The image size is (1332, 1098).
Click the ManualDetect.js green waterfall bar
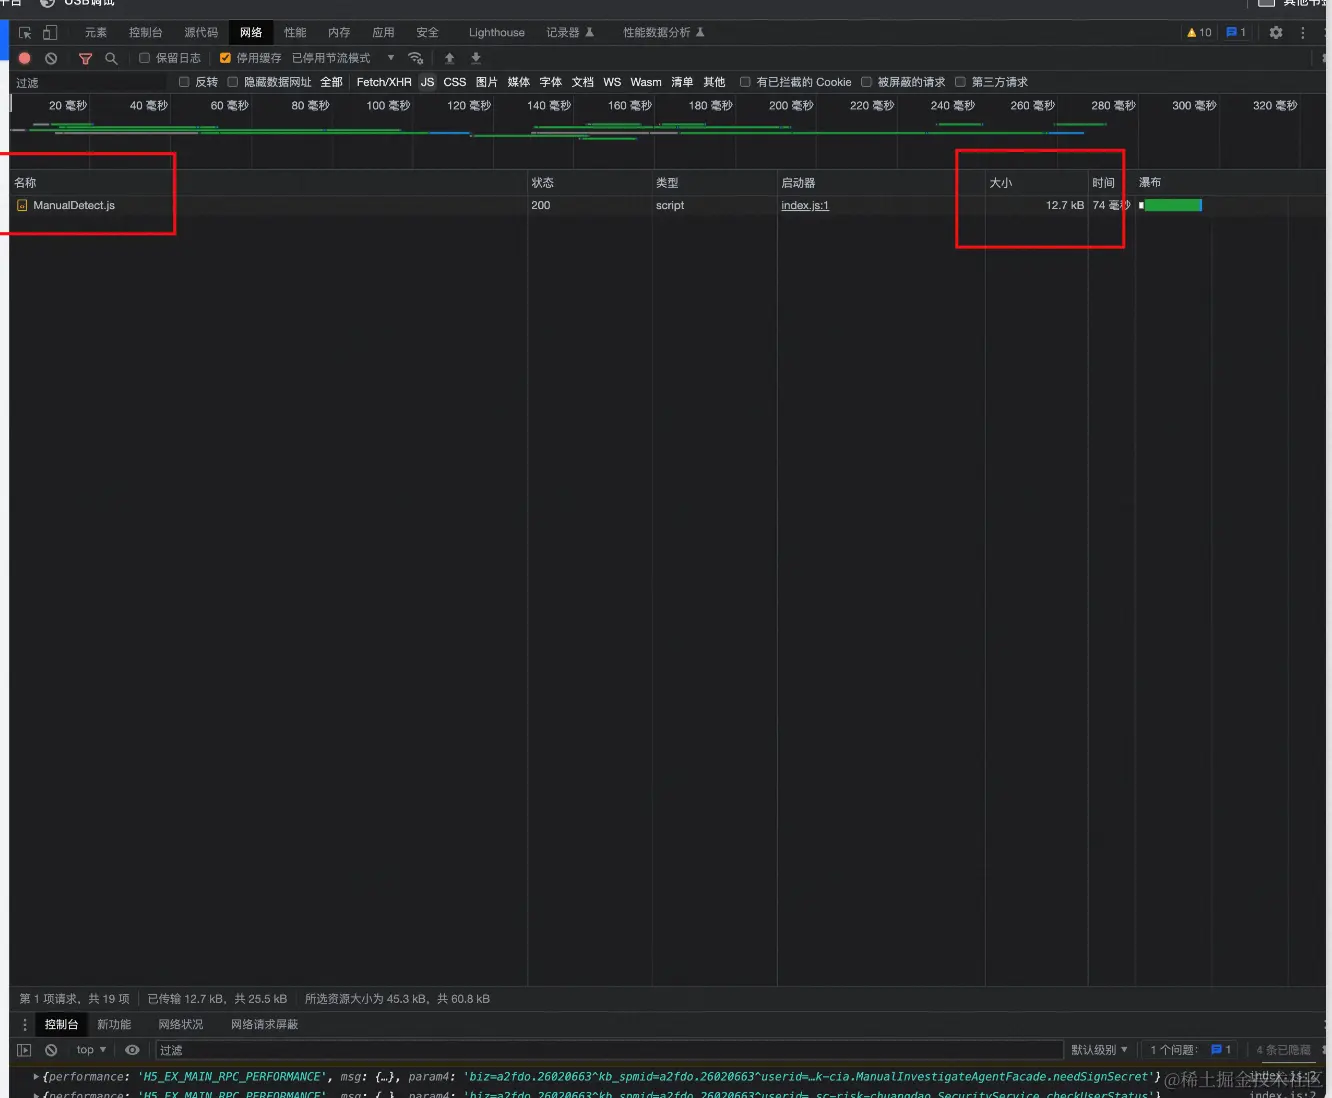click(1172, 205)
